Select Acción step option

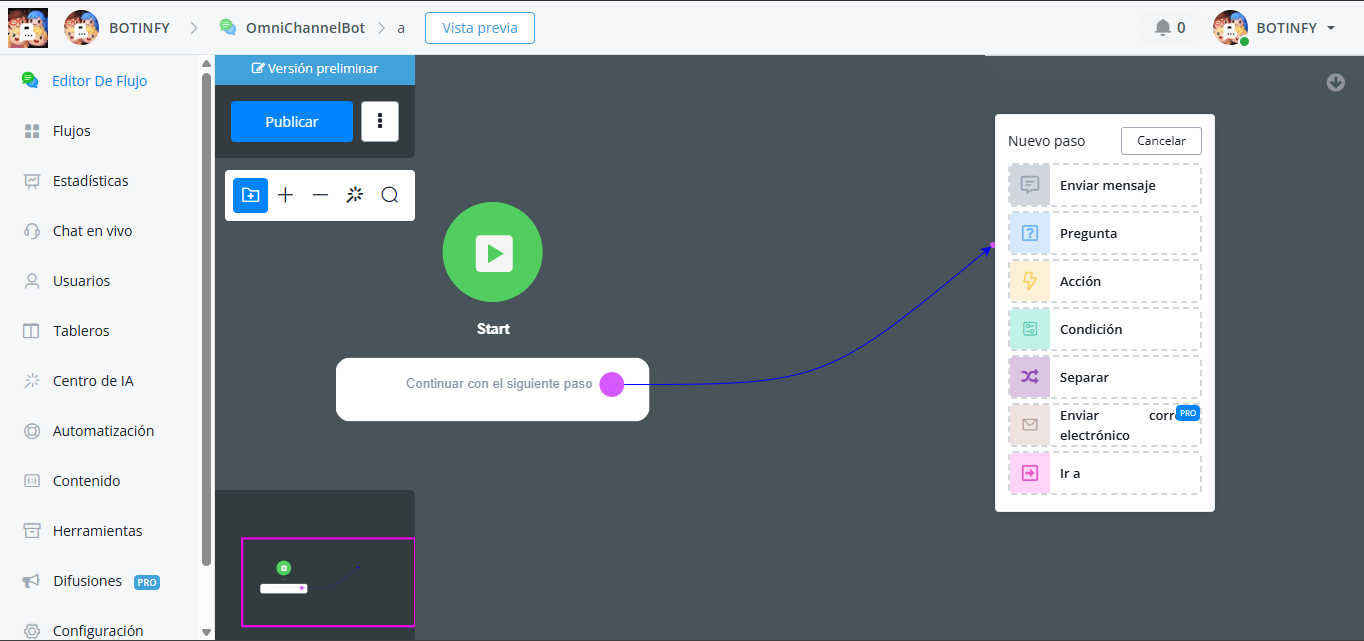tap(1105, 281)
